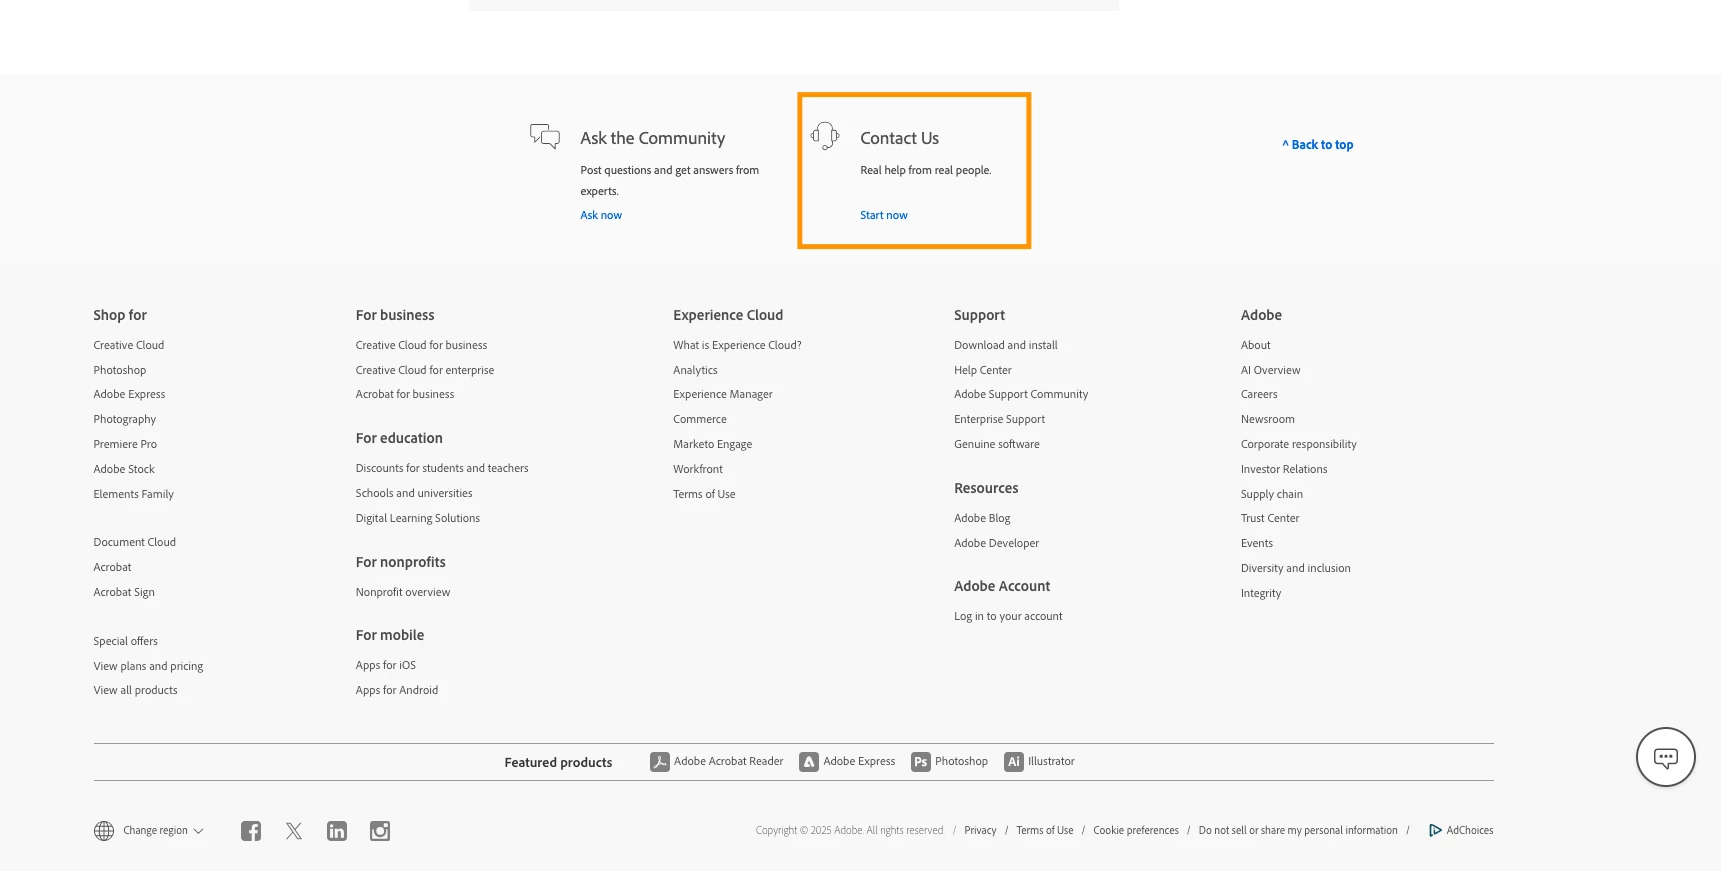The image size is (1721, 871).
Task: Click the Adobe Express product icon
Action: tap(809, 762)
